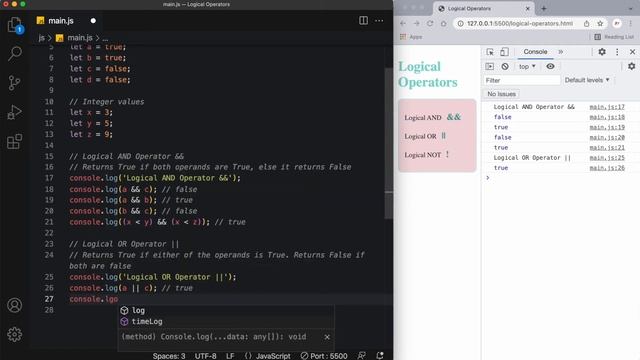Toggle the device toolbar in DevTools

click(504, 52)
